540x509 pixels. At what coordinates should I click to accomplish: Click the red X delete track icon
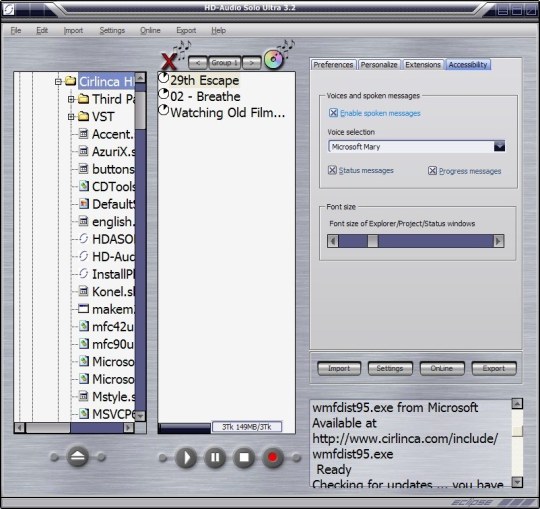coord(169,61)
